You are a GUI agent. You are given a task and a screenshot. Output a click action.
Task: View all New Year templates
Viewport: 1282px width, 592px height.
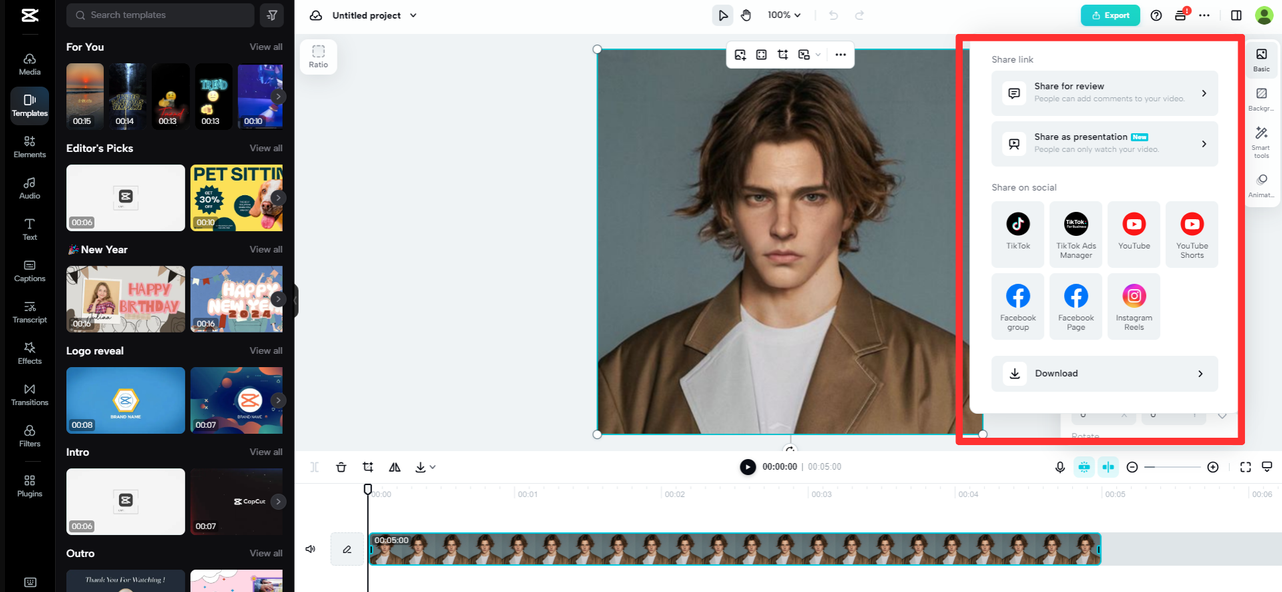click(266, 249)
